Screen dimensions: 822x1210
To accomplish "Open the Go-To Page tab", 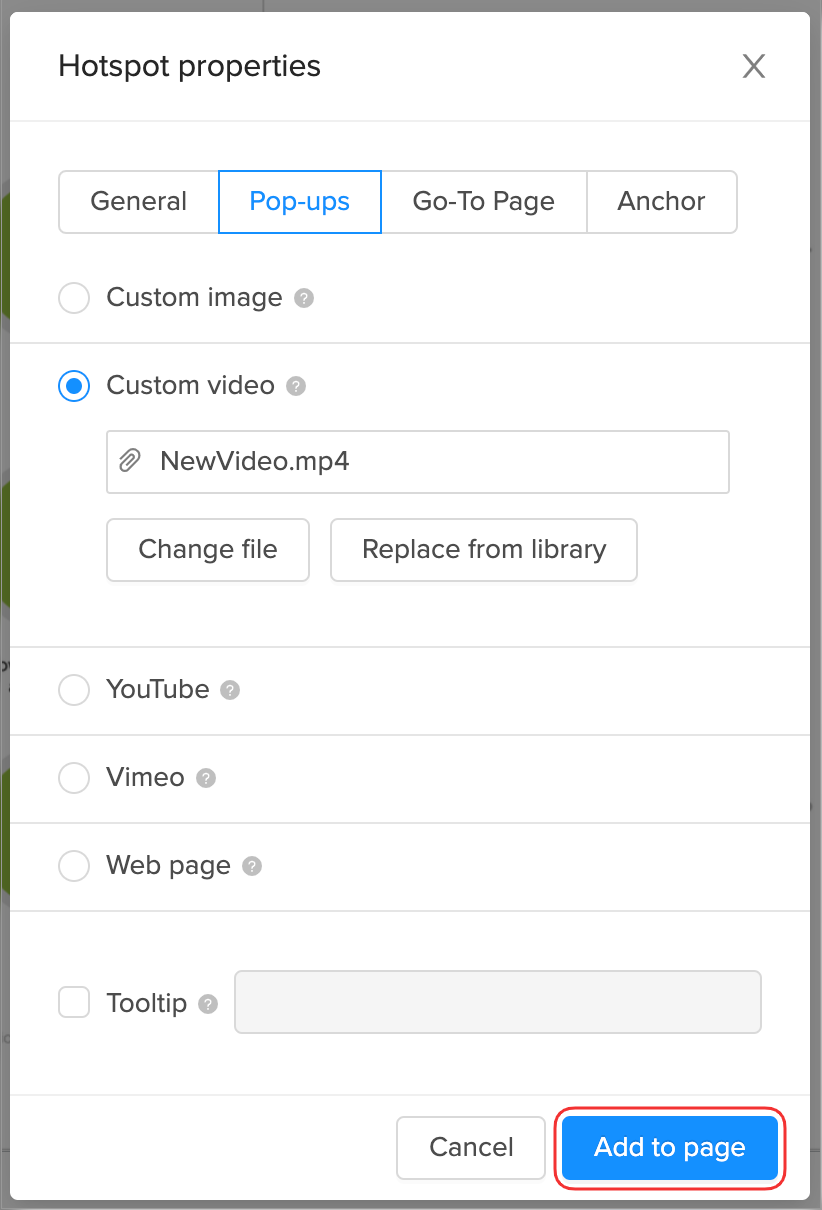I will coord(483,202).
